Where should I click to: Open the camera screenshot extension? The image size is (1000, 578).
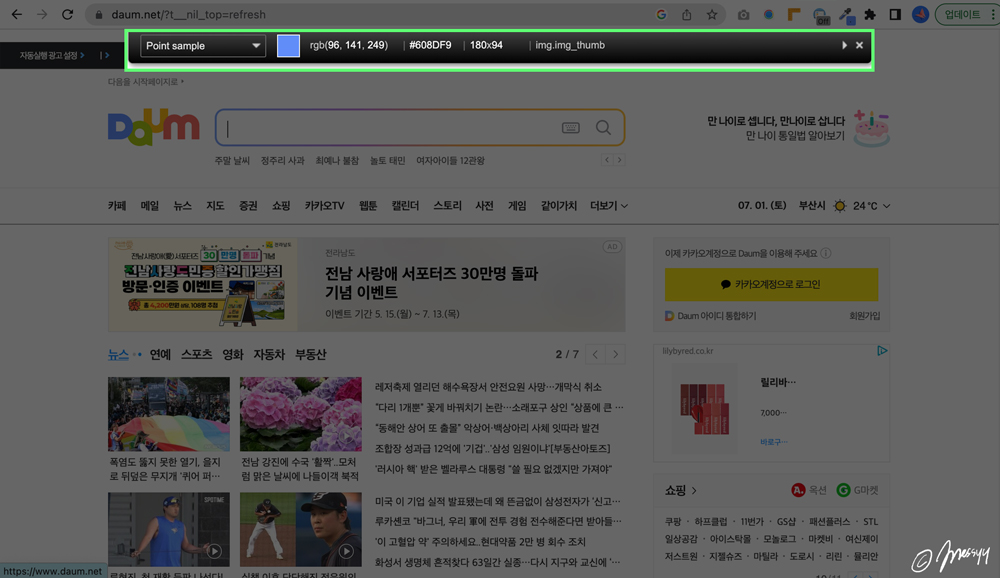(x=743, y=14)
